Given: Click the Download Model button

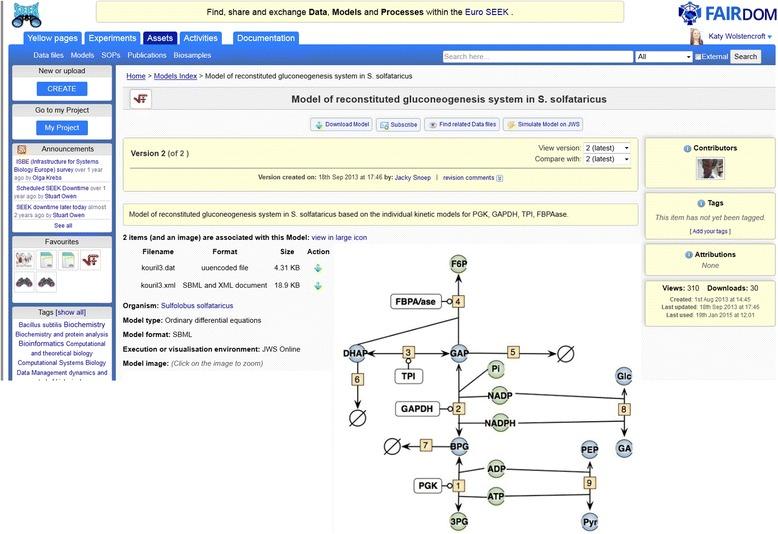Looking at the screenshot, I should (341, 125).
